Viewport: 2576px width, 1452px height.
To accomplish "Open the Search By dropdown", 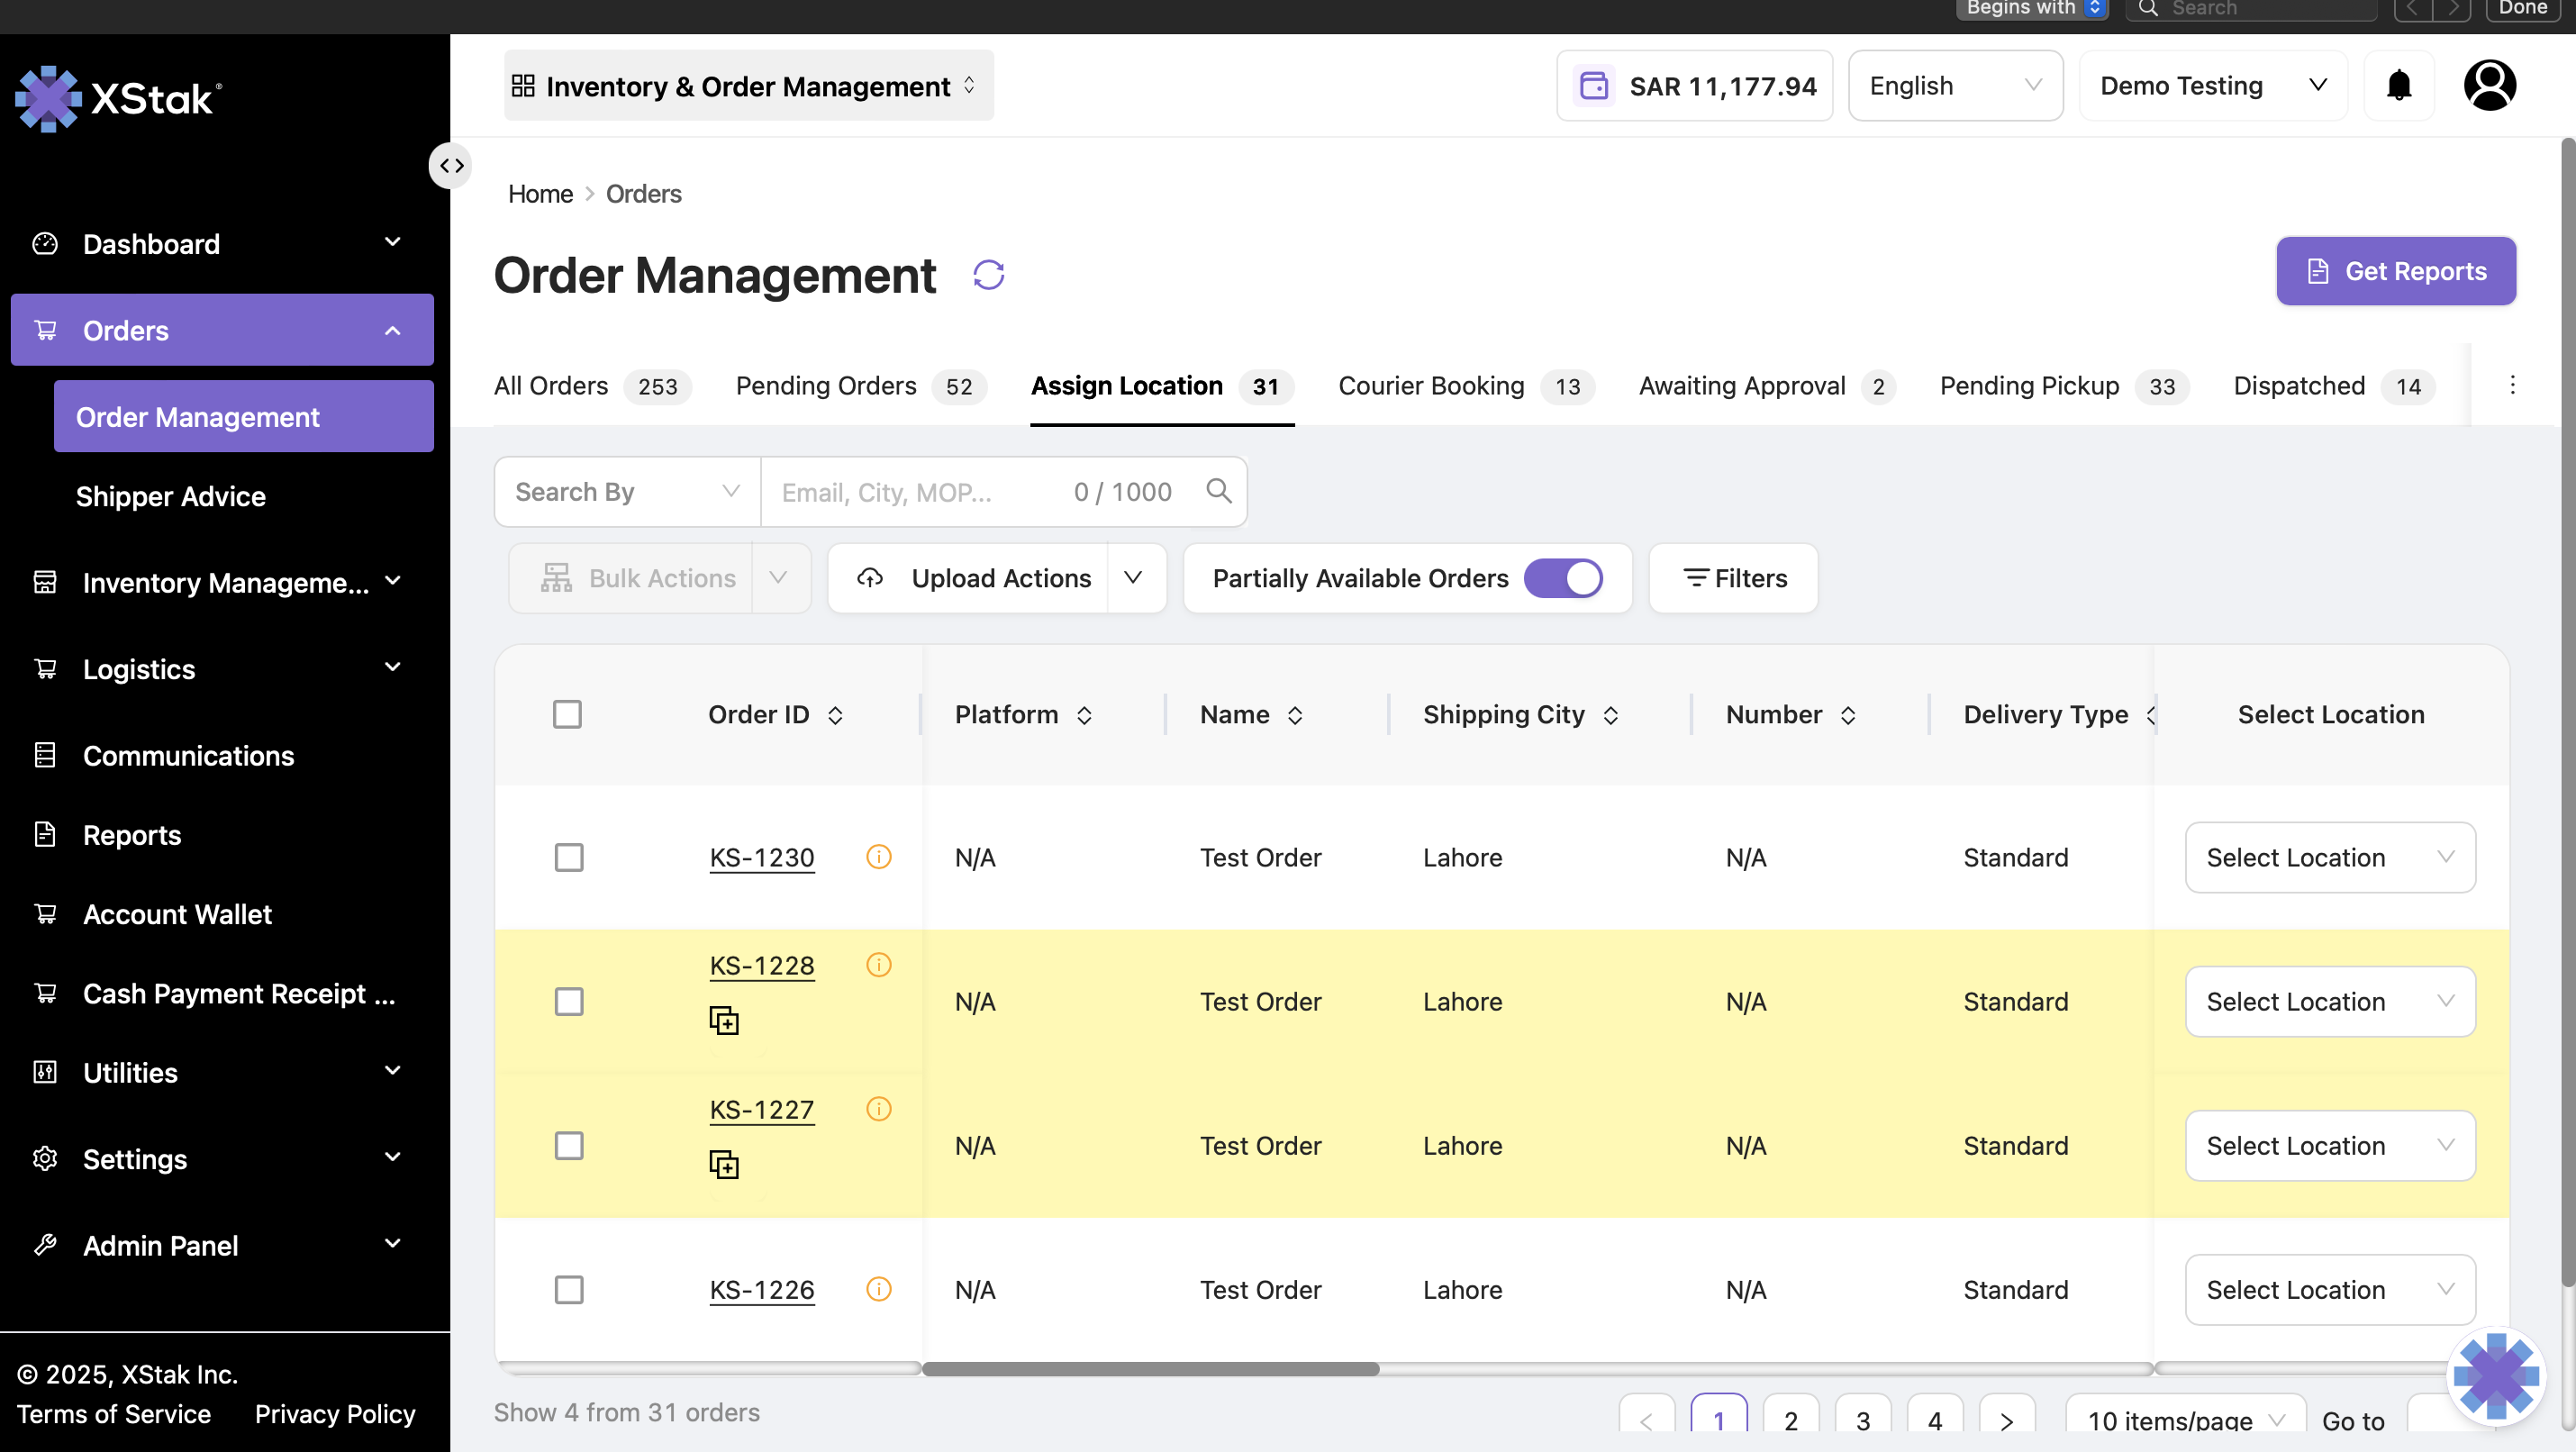I will (x=627, y=492).
